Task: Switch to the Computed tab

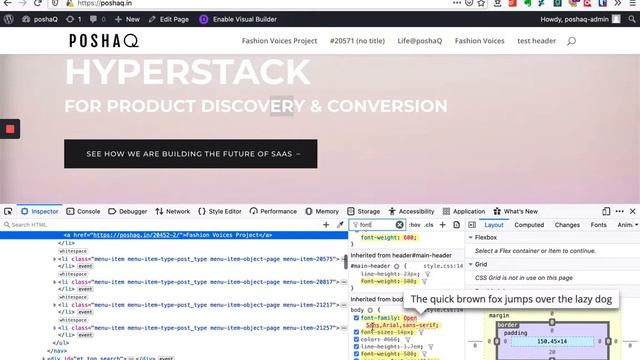Action: pos(529,225)
